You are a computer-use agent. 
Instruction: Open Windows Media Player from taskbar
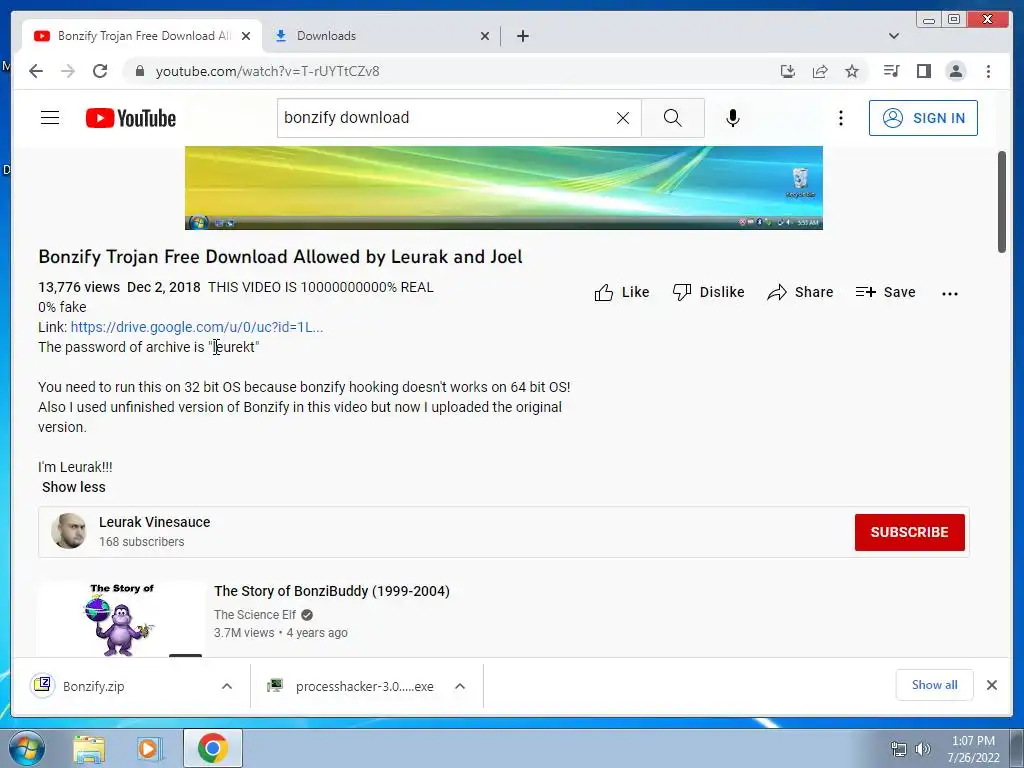(x=150, y=748)
